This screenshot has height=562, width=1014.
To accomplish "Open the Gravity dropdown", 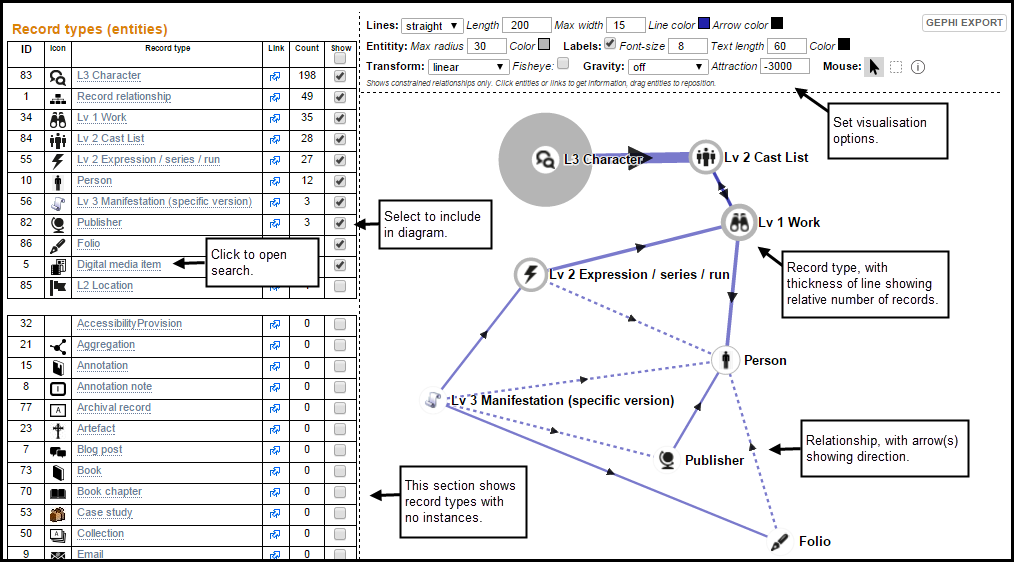I will (x=667, y=67).
